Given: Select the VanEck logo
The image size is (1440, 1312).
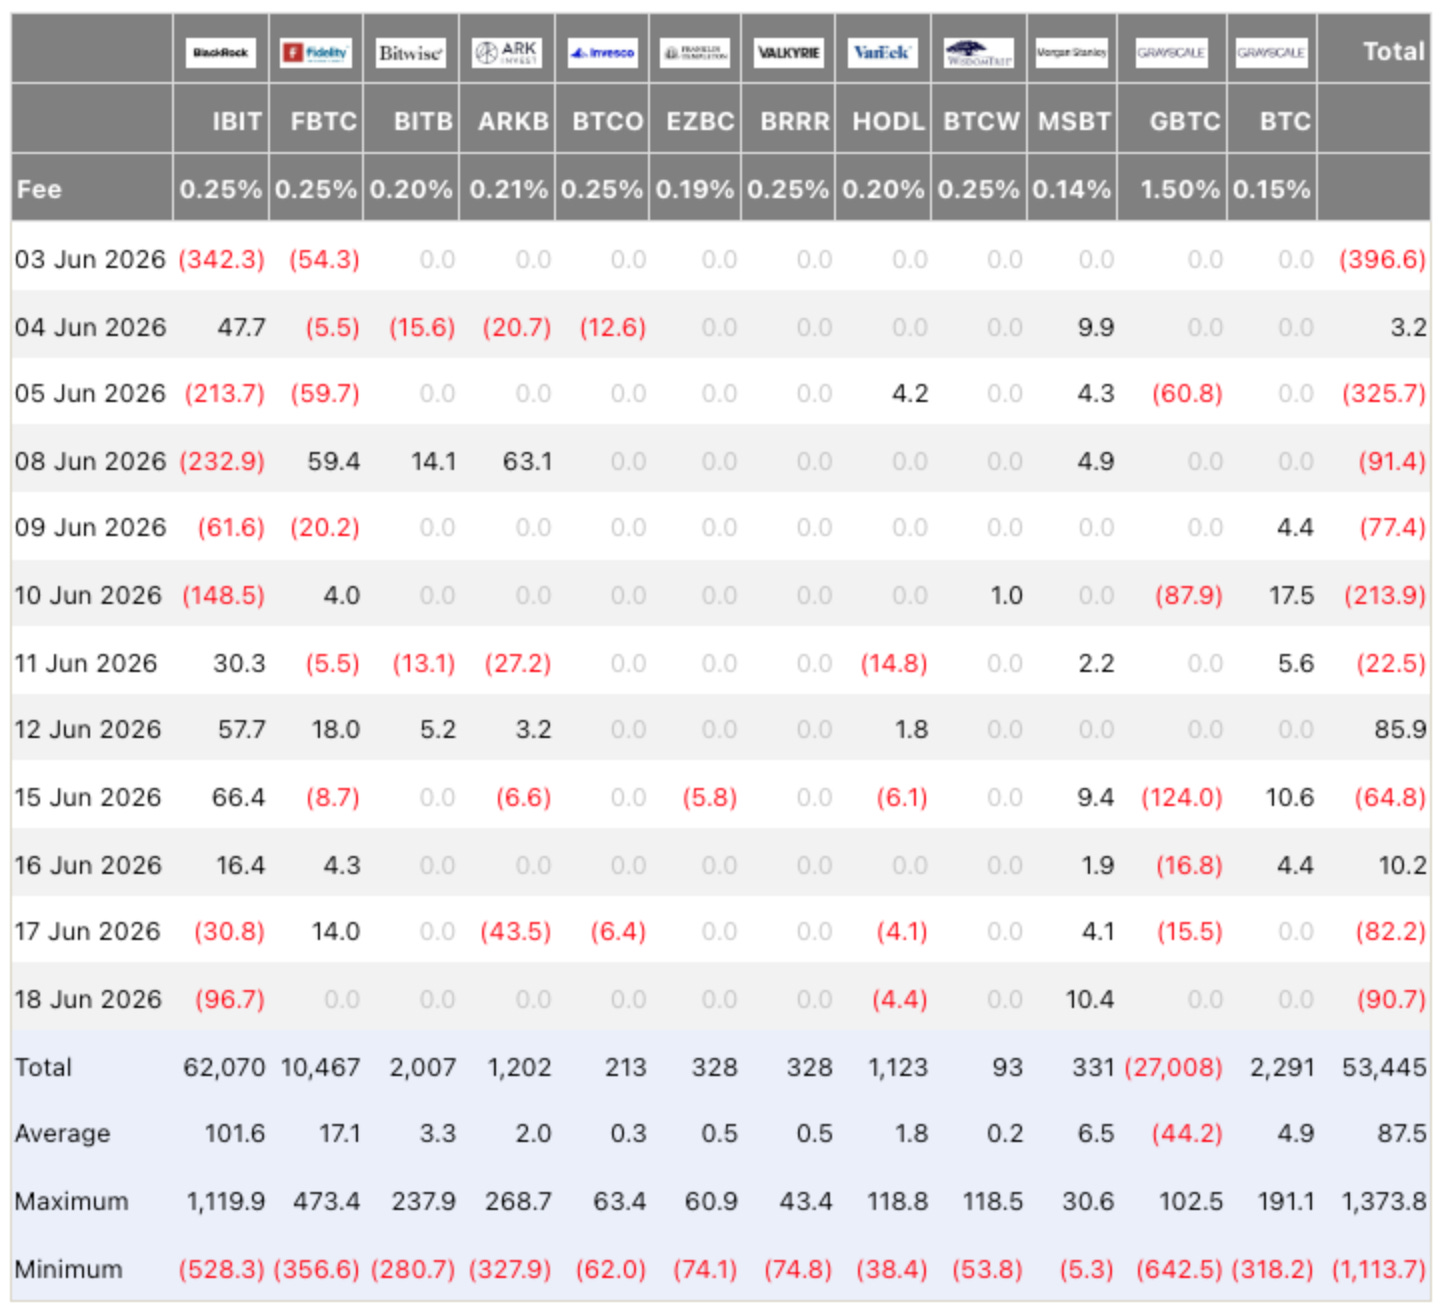Looking at the screenshot, I should pyautogui.click(x=883, y=52).
